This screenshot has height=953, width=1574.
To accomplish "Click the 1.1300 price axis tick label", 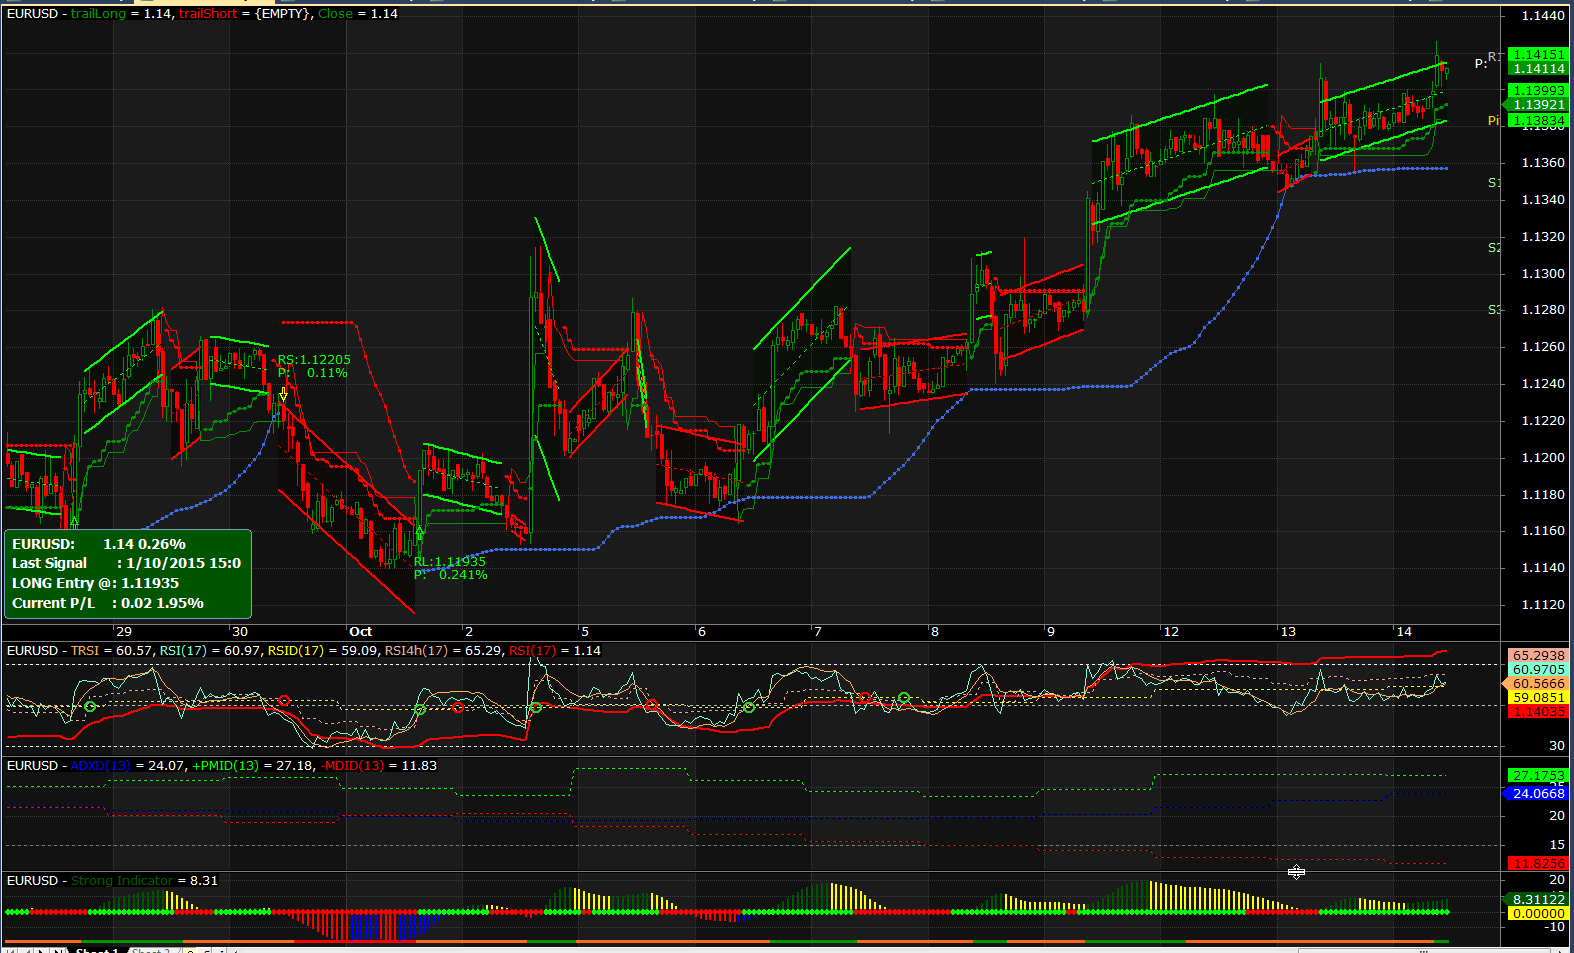I will coord(1543,274).
